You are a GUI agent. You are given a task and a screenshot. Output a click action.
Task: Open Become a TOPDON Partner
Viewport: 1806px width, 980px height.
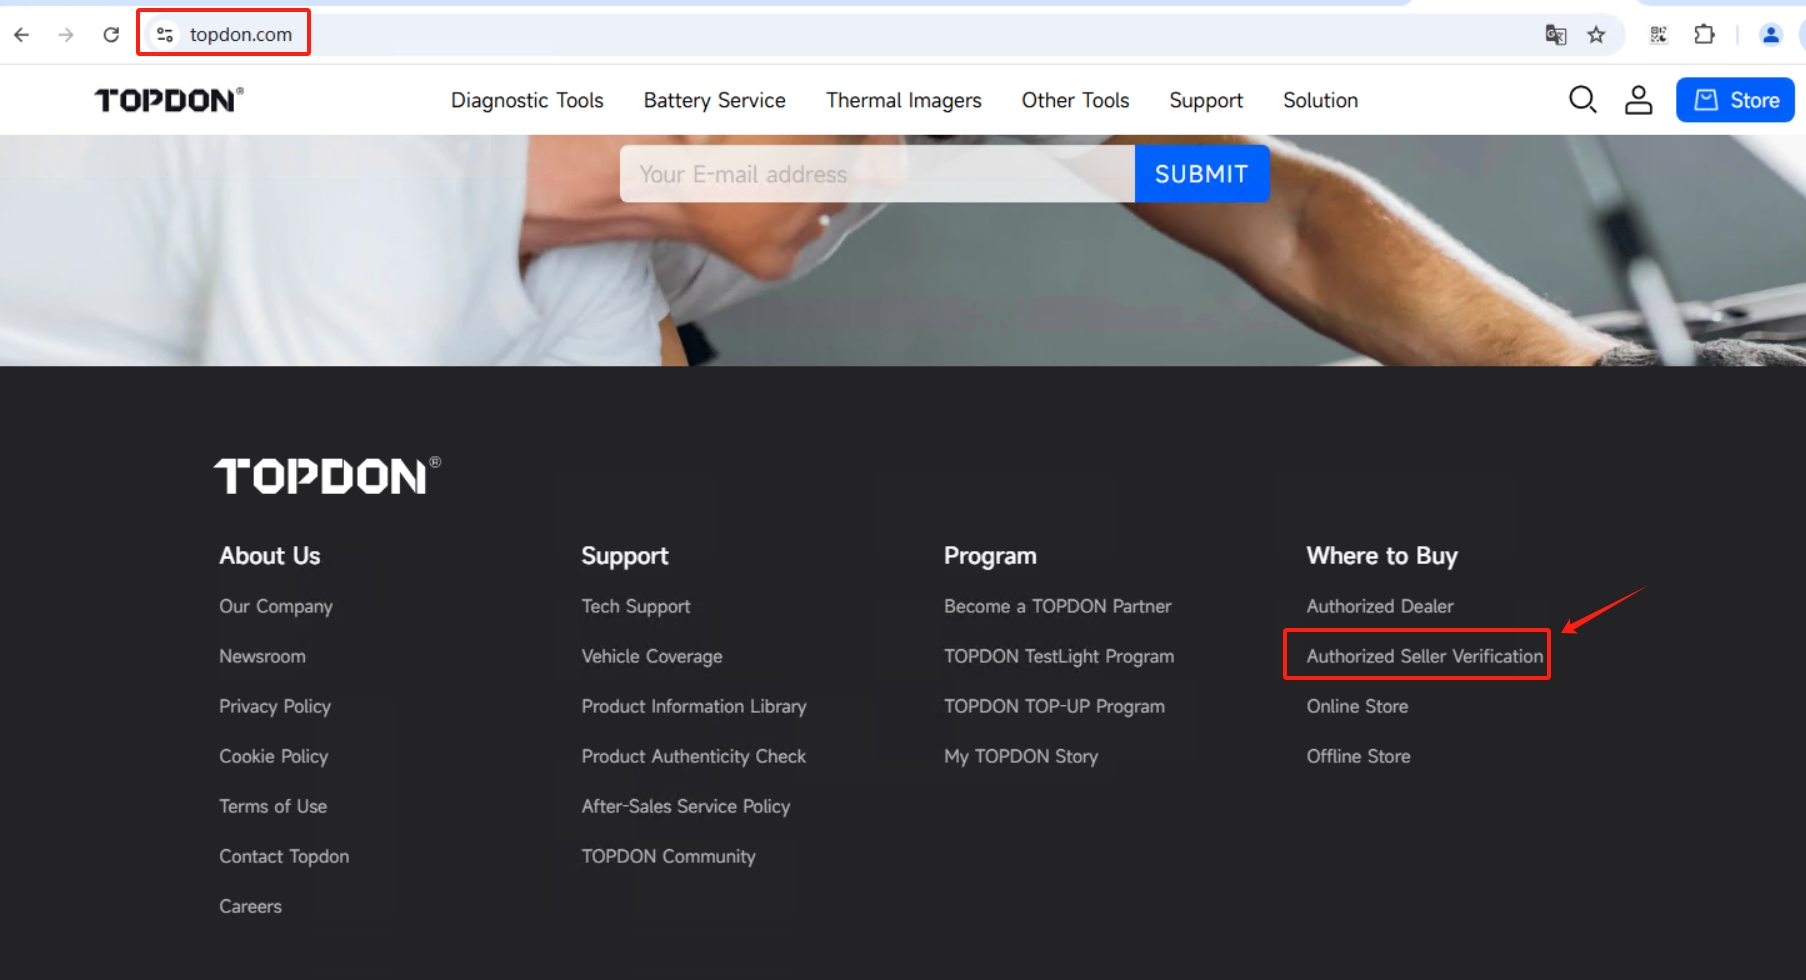1057,606
